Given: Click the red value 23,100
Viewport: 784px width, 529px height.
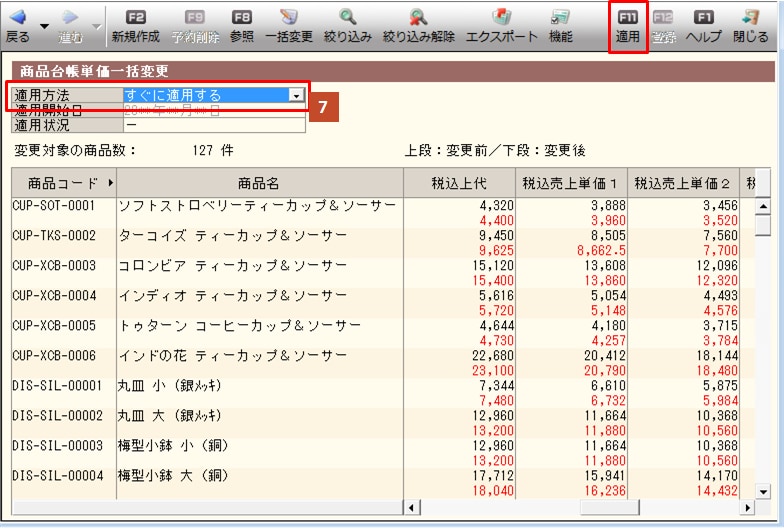Looking at the screenshot, I should pos(493,370).
